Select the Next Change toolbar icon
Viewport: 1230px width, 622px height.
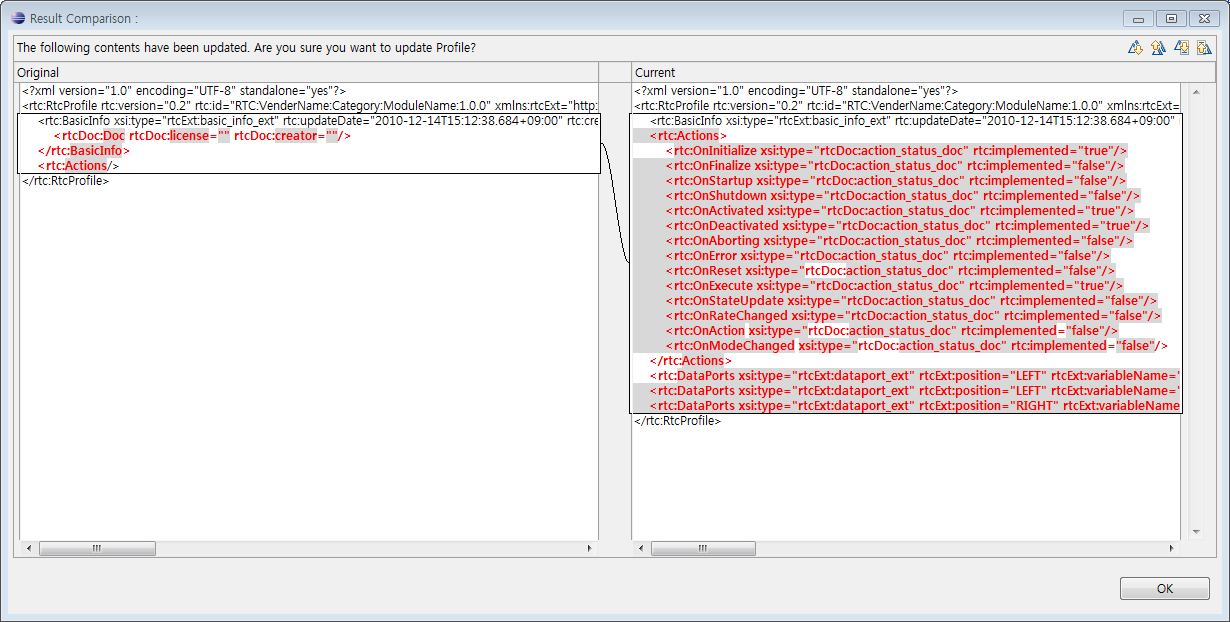coord(1181,47)
